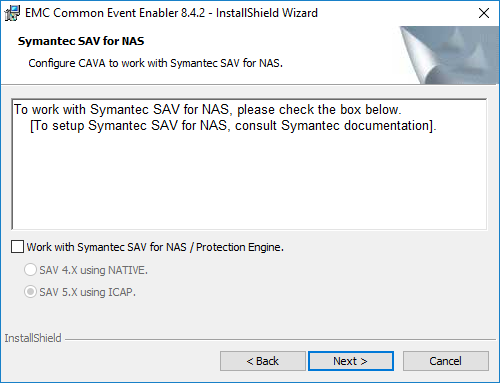Cancel the installation wizard
The width and height of the screenshot is (500, 383).
click(x=446, y=361)
